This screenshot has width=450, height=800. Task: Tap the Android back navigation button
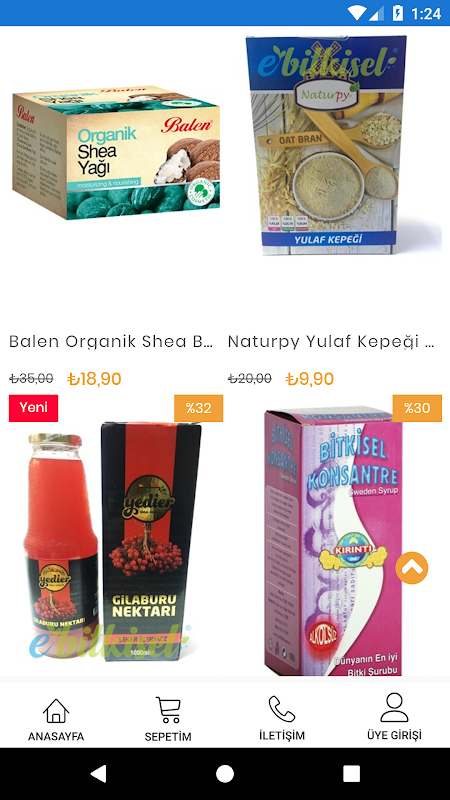[98, 773]
